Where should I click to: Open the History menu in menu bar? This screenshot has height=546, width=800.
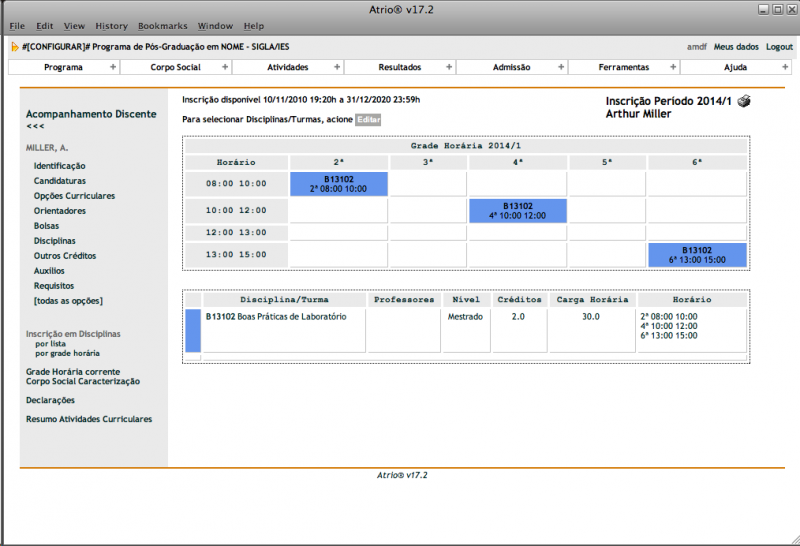click(111, 25)
